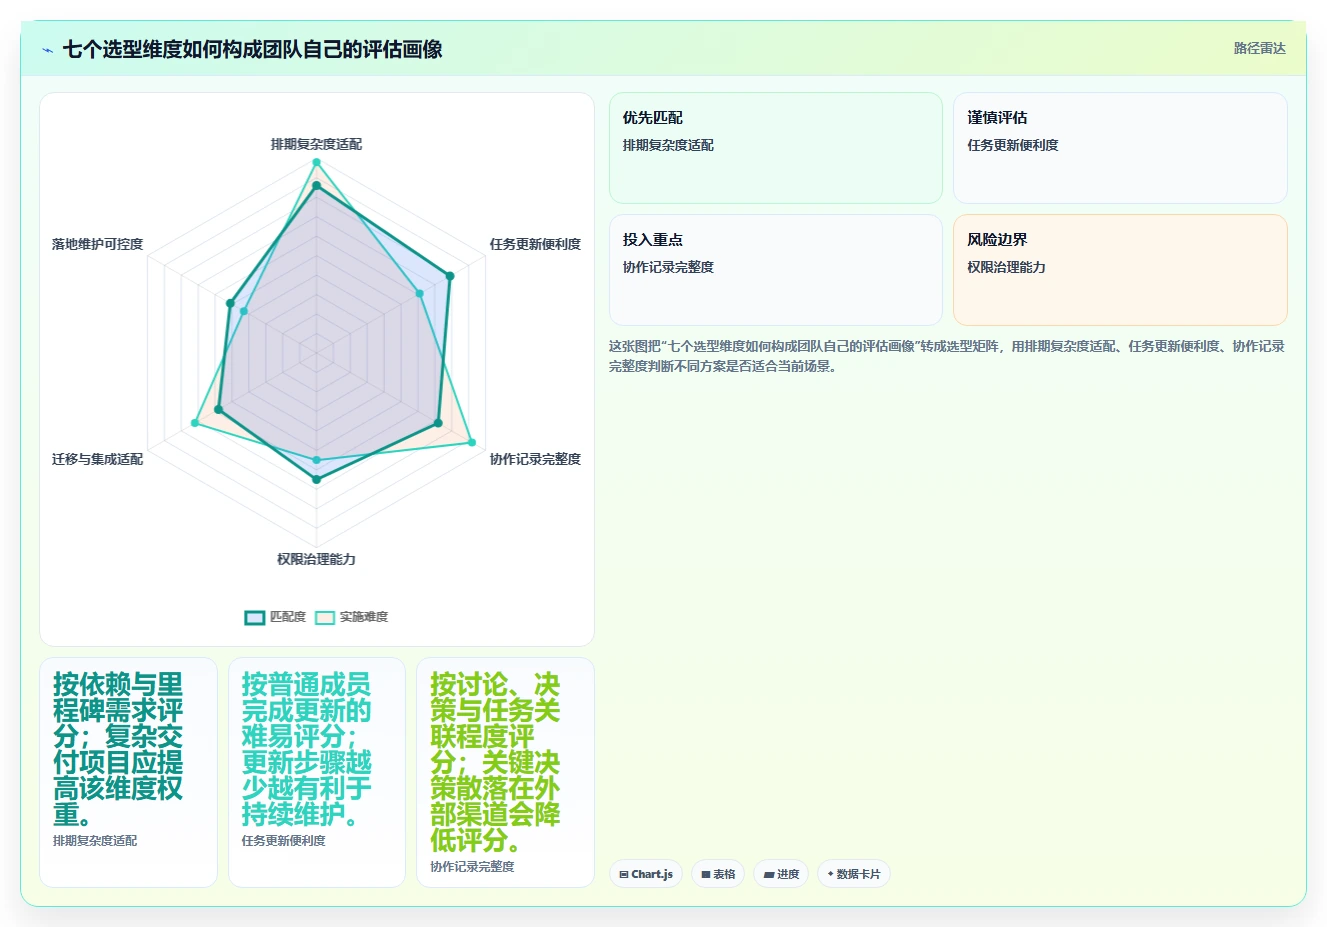
Task: Click the 实施难度 data point on the 排期复杂度适配 axis
Action: [316, 162]
